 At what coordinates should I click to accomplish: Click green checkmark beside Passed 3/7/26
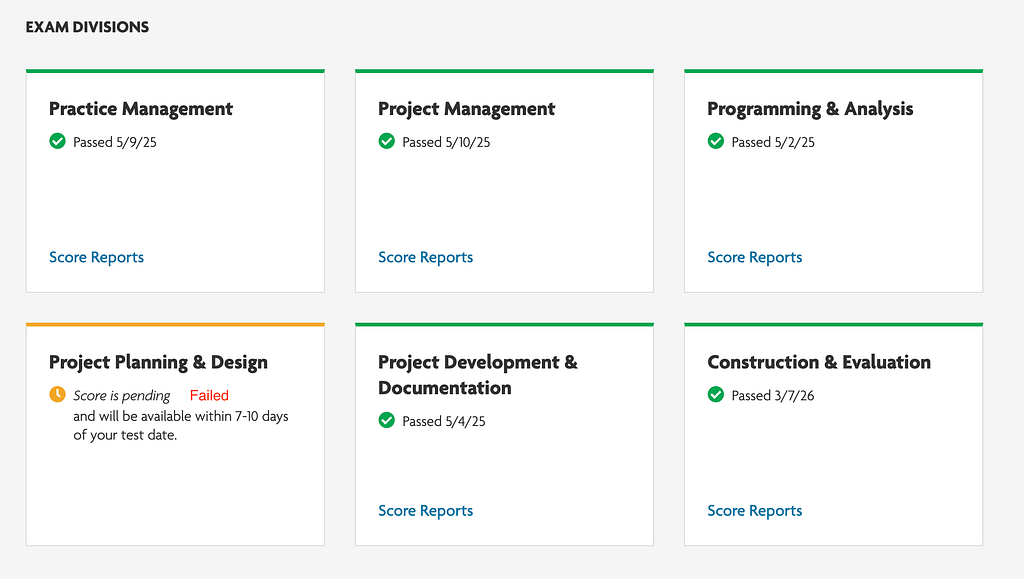pyautogui.click(x=715, y=395)
